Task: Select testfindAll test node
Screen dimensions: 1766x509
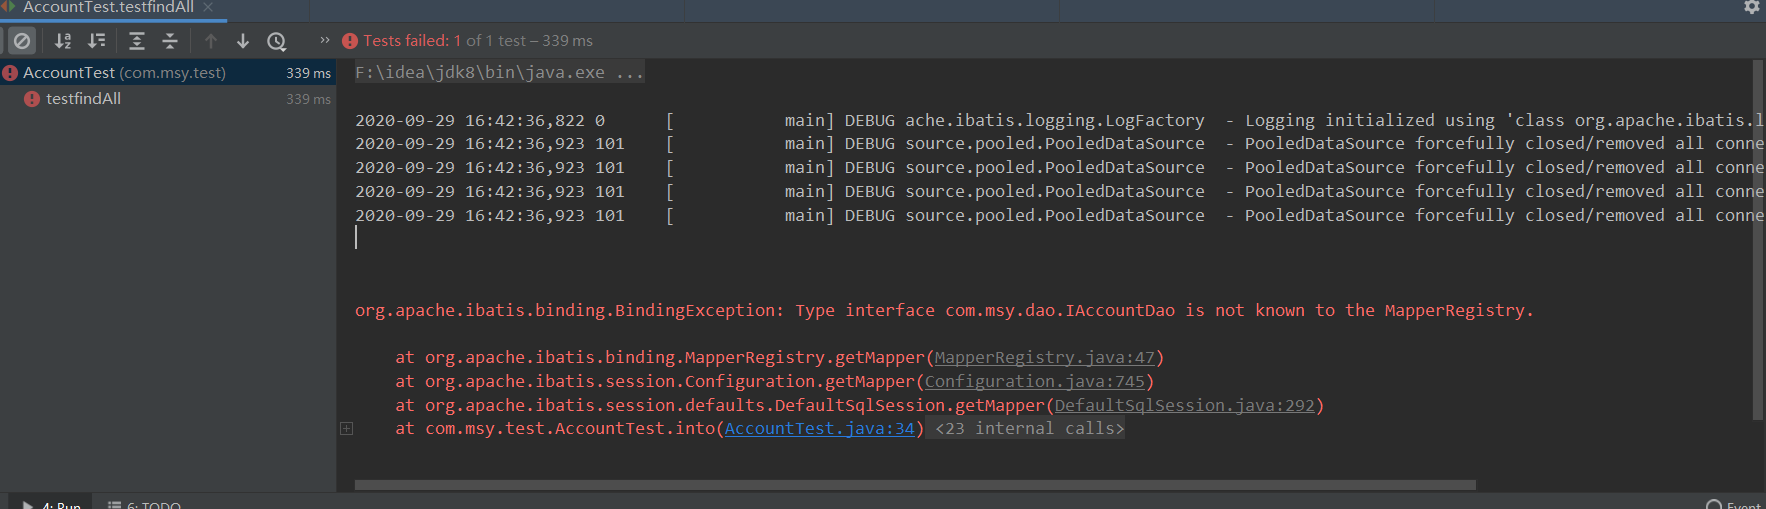Action: pyautogui.click(x=168, y=99)
